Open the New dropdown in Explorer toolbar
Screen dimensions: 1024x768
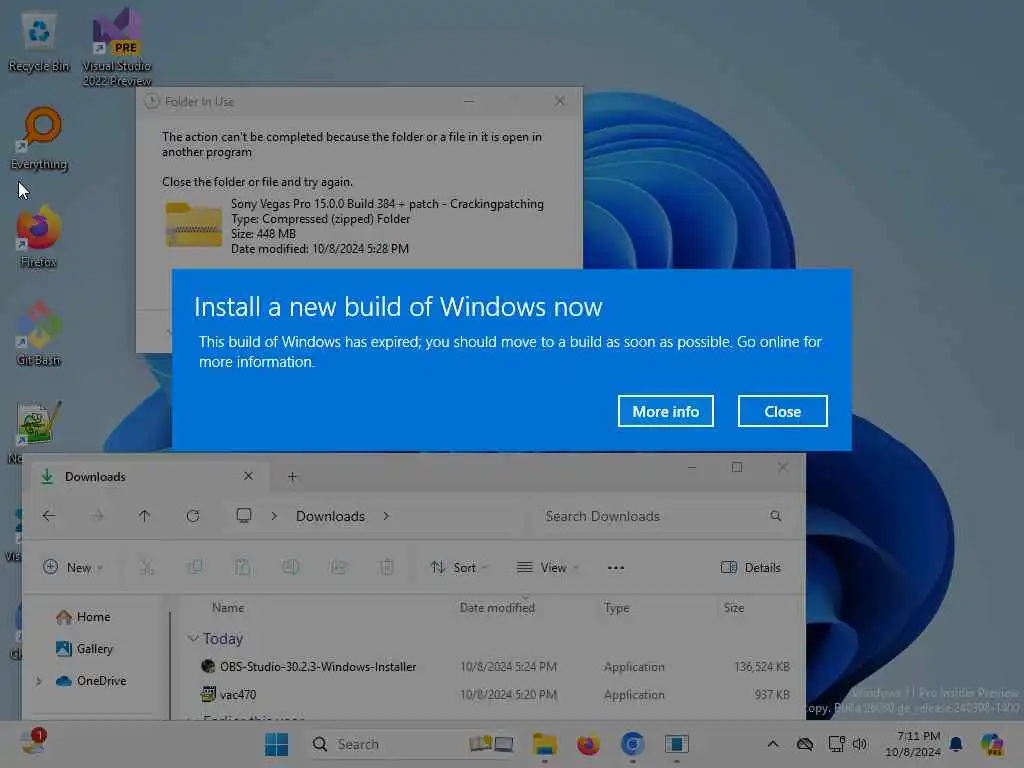(x=72, y=568)
